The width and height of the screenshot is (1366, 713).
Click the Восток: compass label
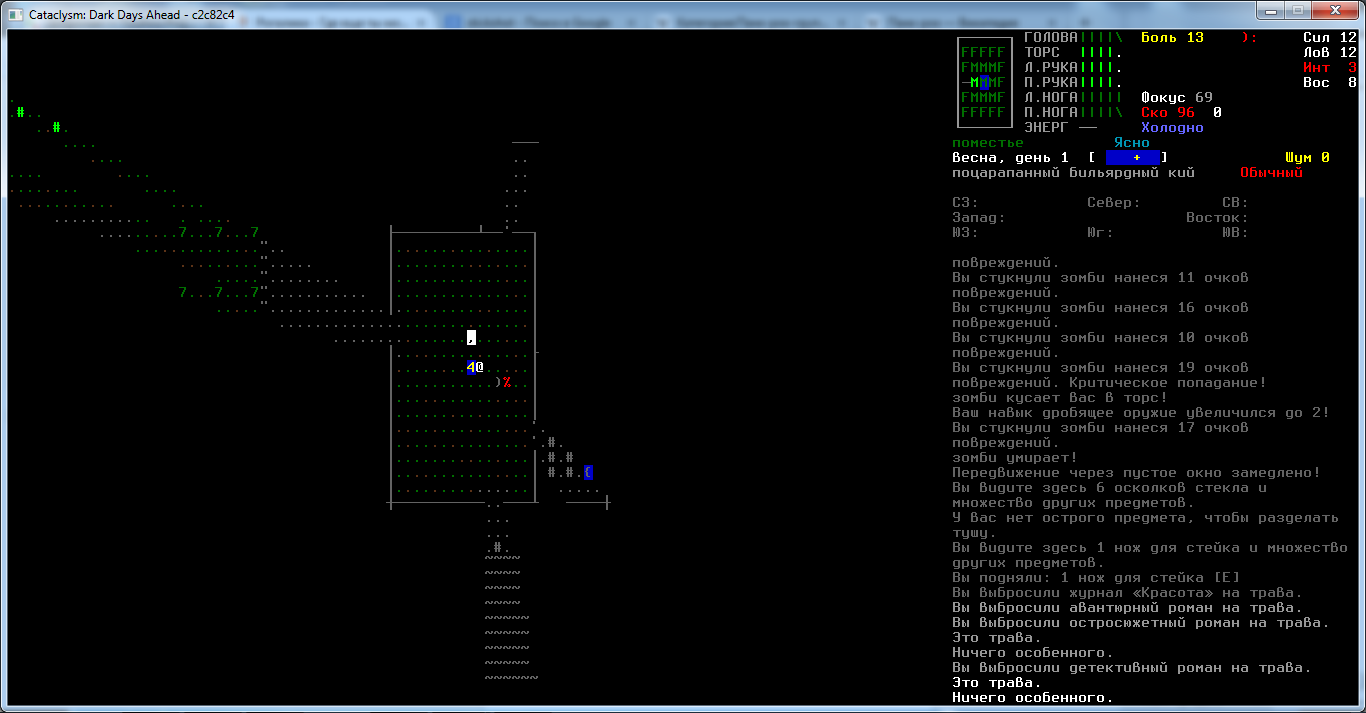[1217, 217]
